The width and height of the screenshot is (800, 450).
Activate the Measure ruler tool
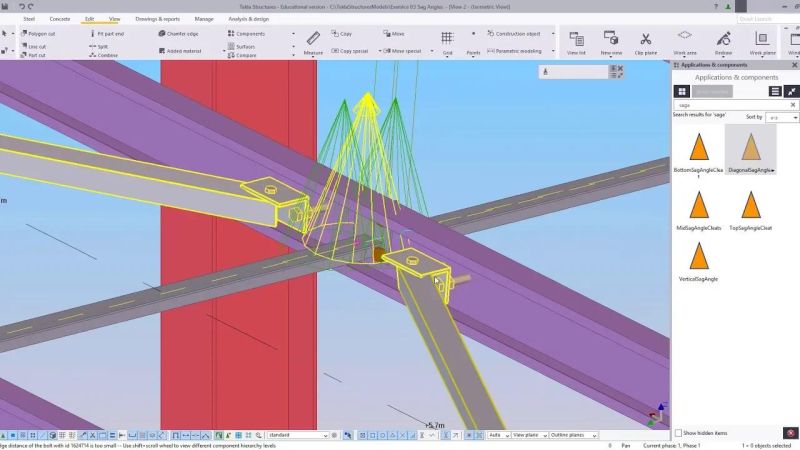[313, 43]
